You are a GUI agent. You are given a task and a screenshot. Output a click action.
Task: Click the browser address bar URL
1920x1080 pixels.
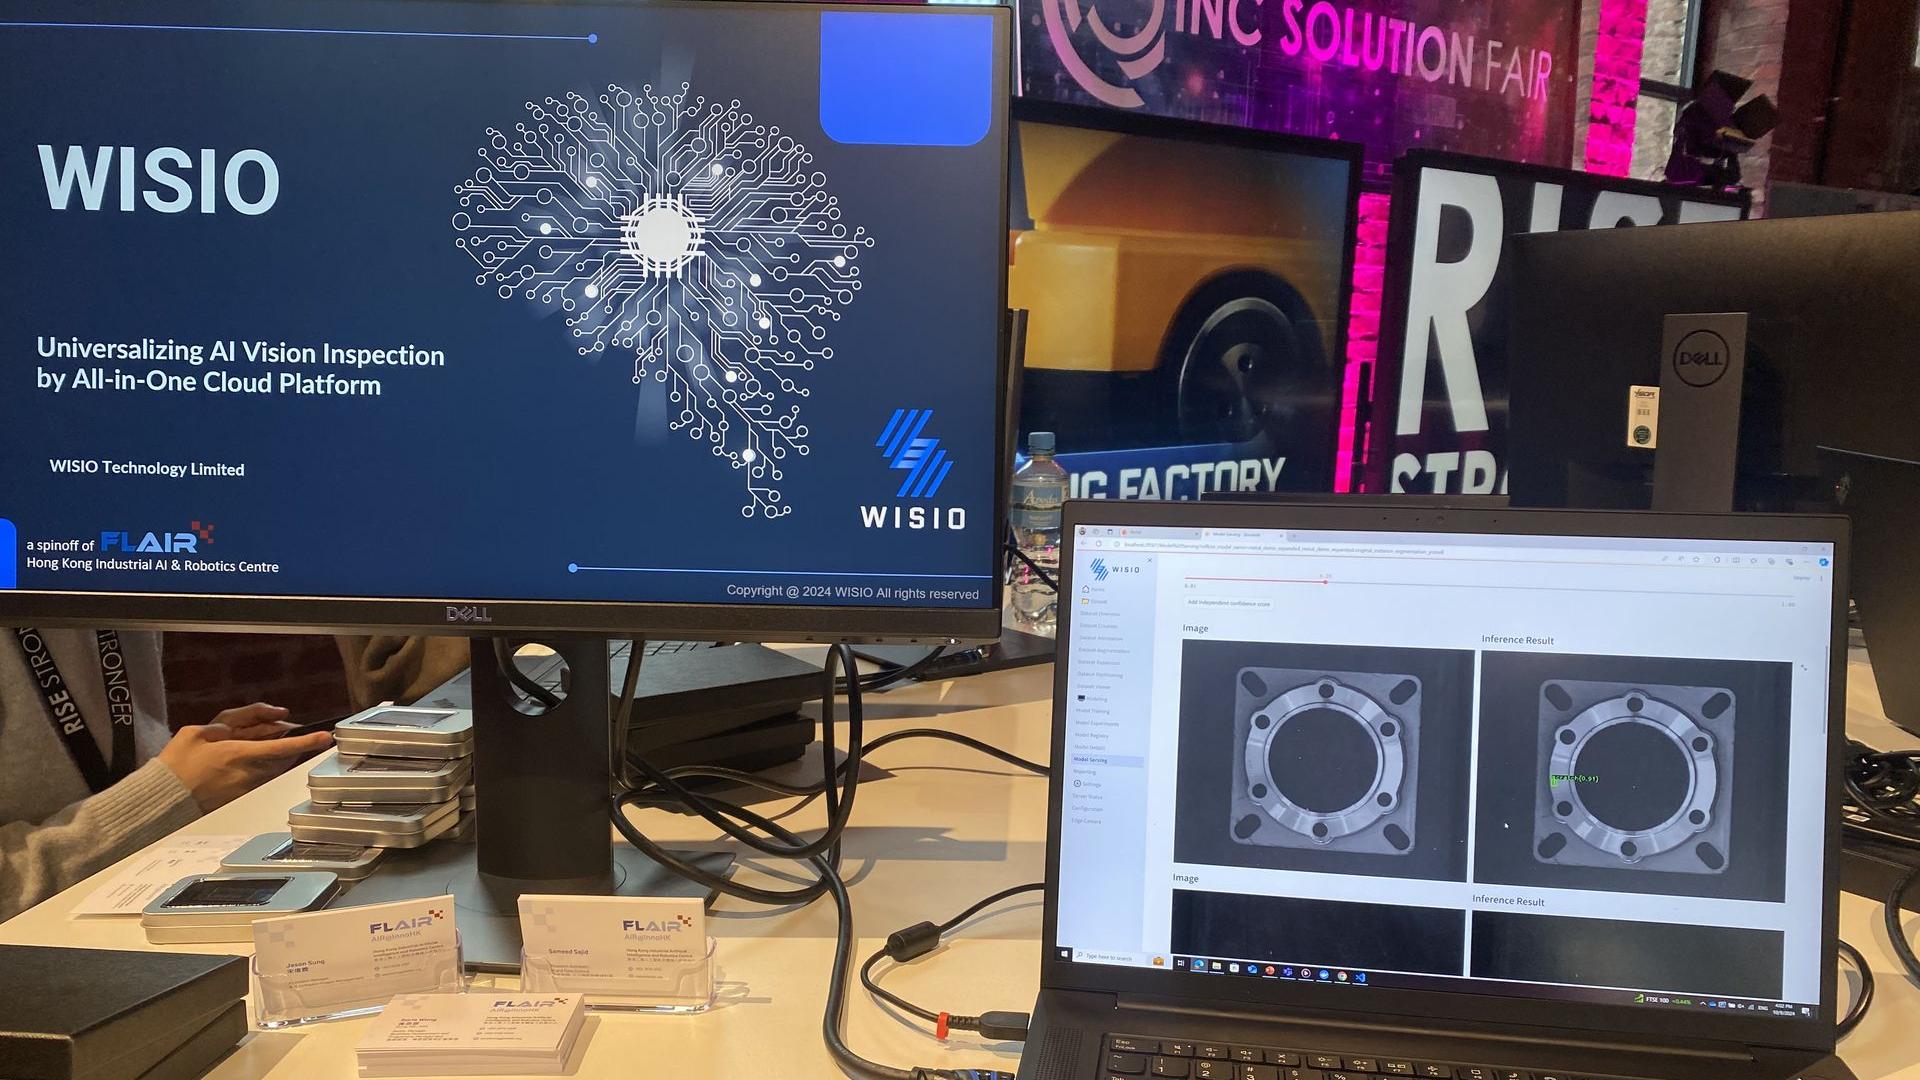(1283, 550)
